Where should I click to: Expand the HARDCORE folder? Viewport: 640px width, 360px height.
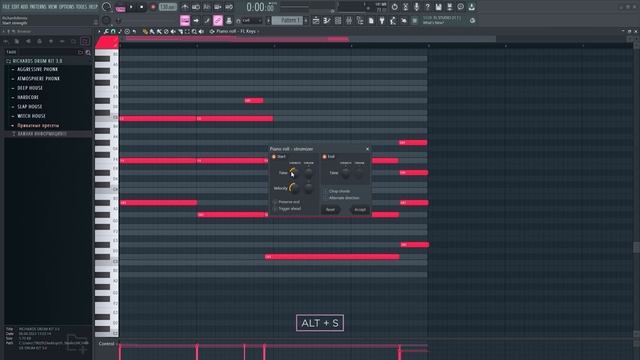coord(28,98)
